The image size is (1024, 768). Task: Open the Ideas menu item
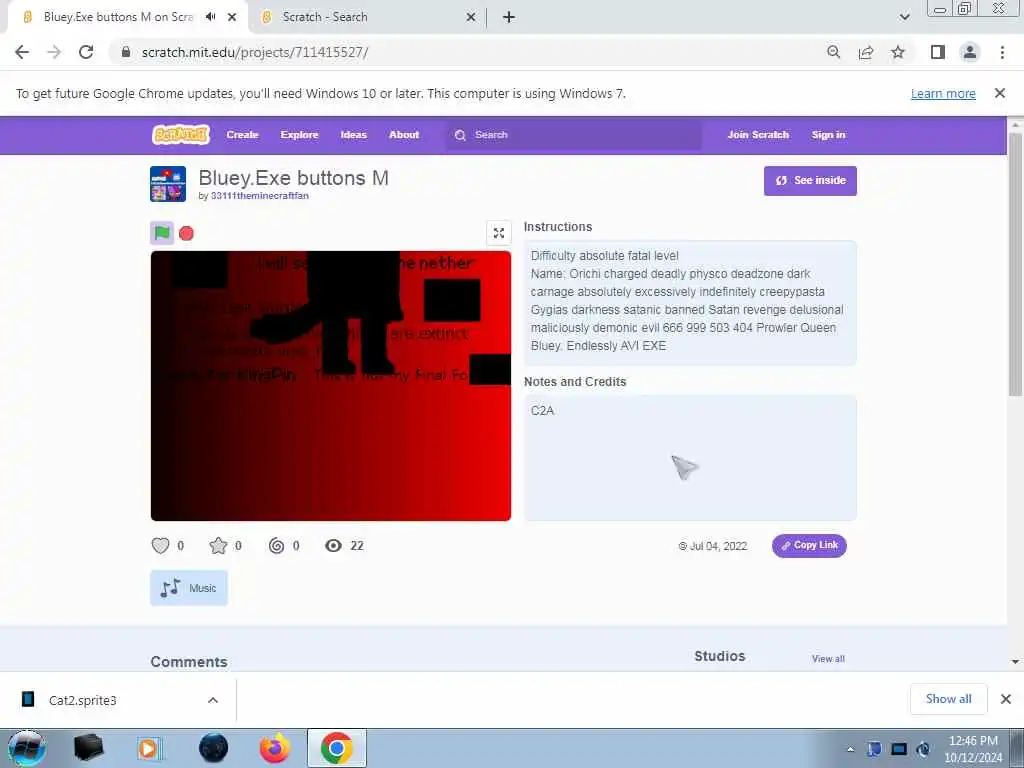[353, 135]
